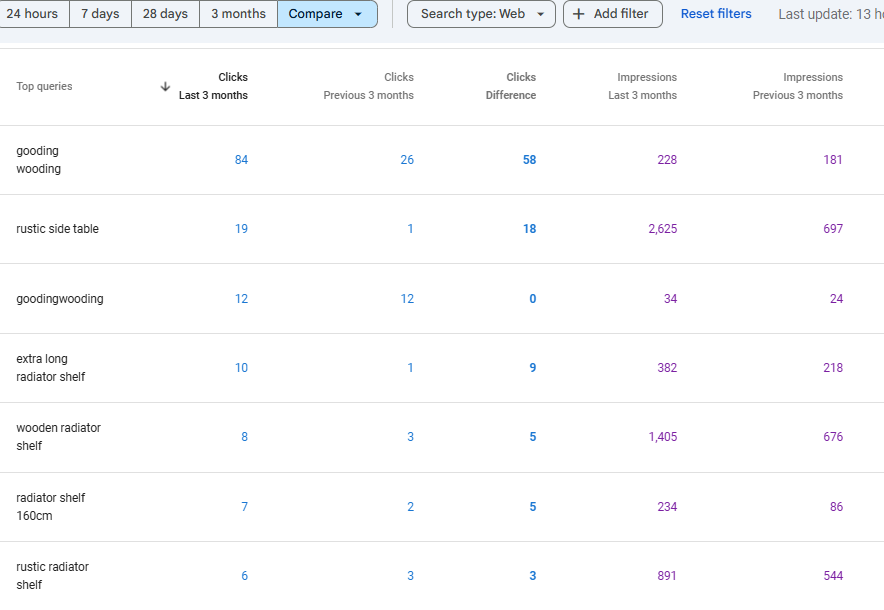
Task: Switch to the 28 days range
Action: pos(165,14)
